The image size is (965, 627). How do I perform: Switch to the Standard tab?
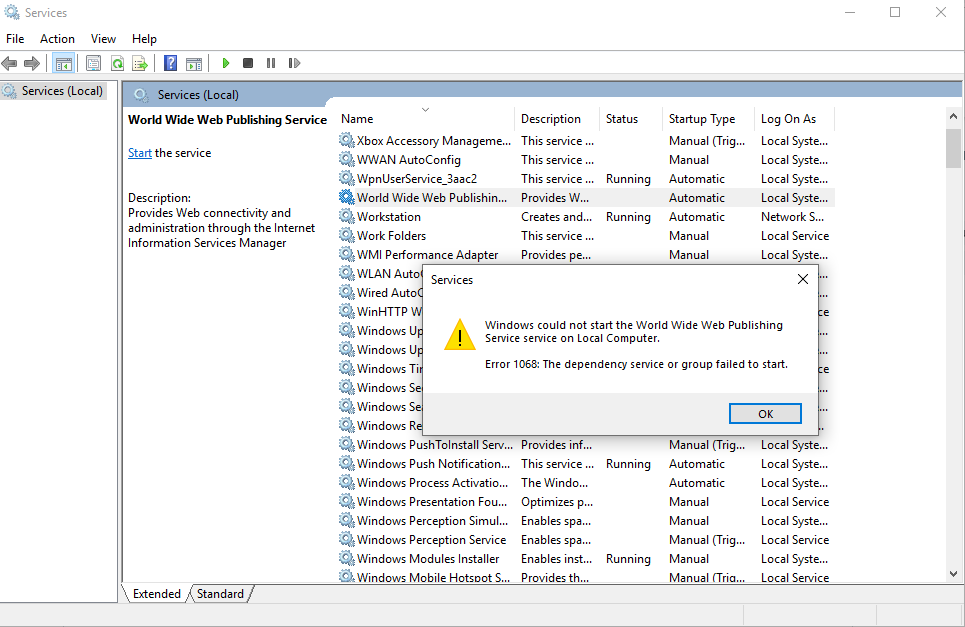[x=220, y=594]
